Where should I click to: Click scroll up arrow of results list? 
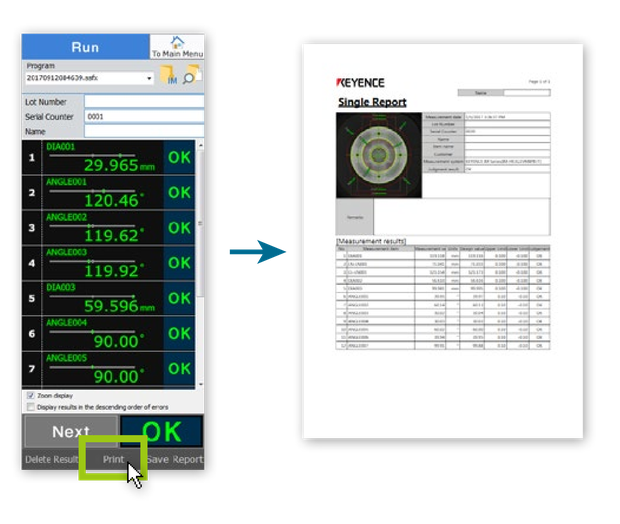(x=201, y=145)
